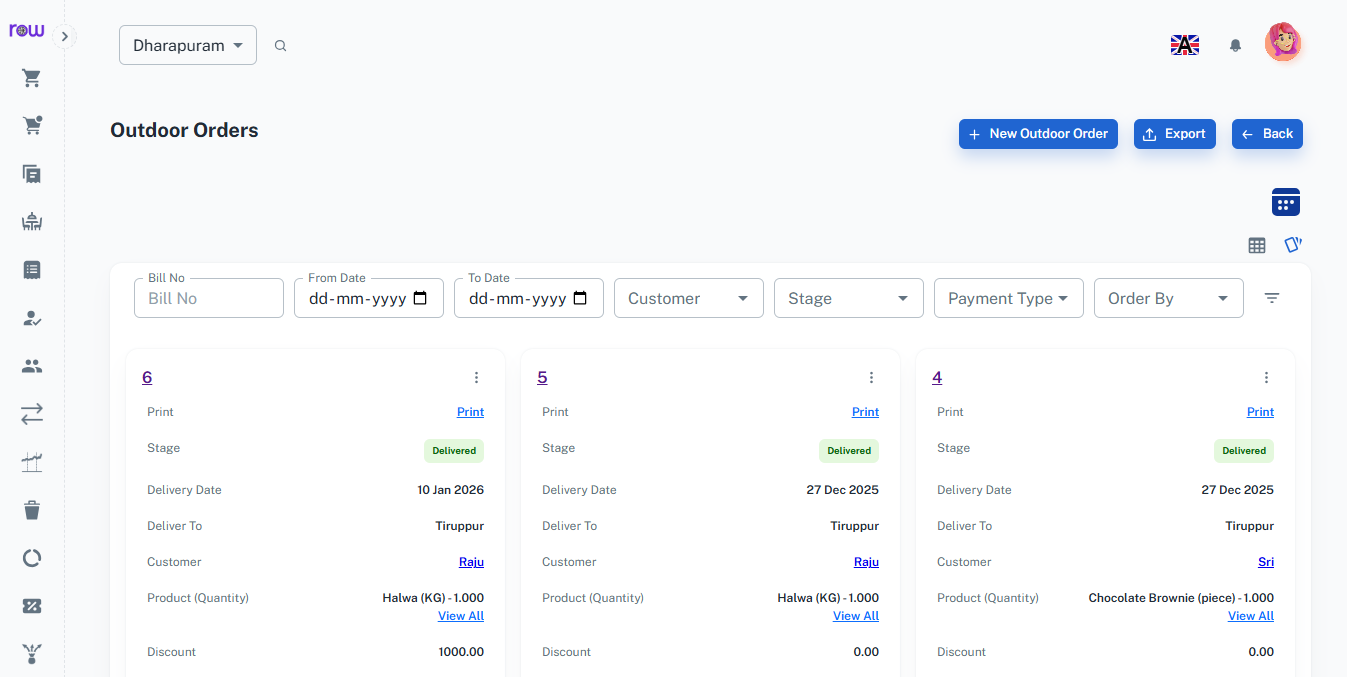This screenshot has height=677, width=1347.
Task: Click inside the Bill No input field
Action: pyautogui.click(x=208, y=297)
